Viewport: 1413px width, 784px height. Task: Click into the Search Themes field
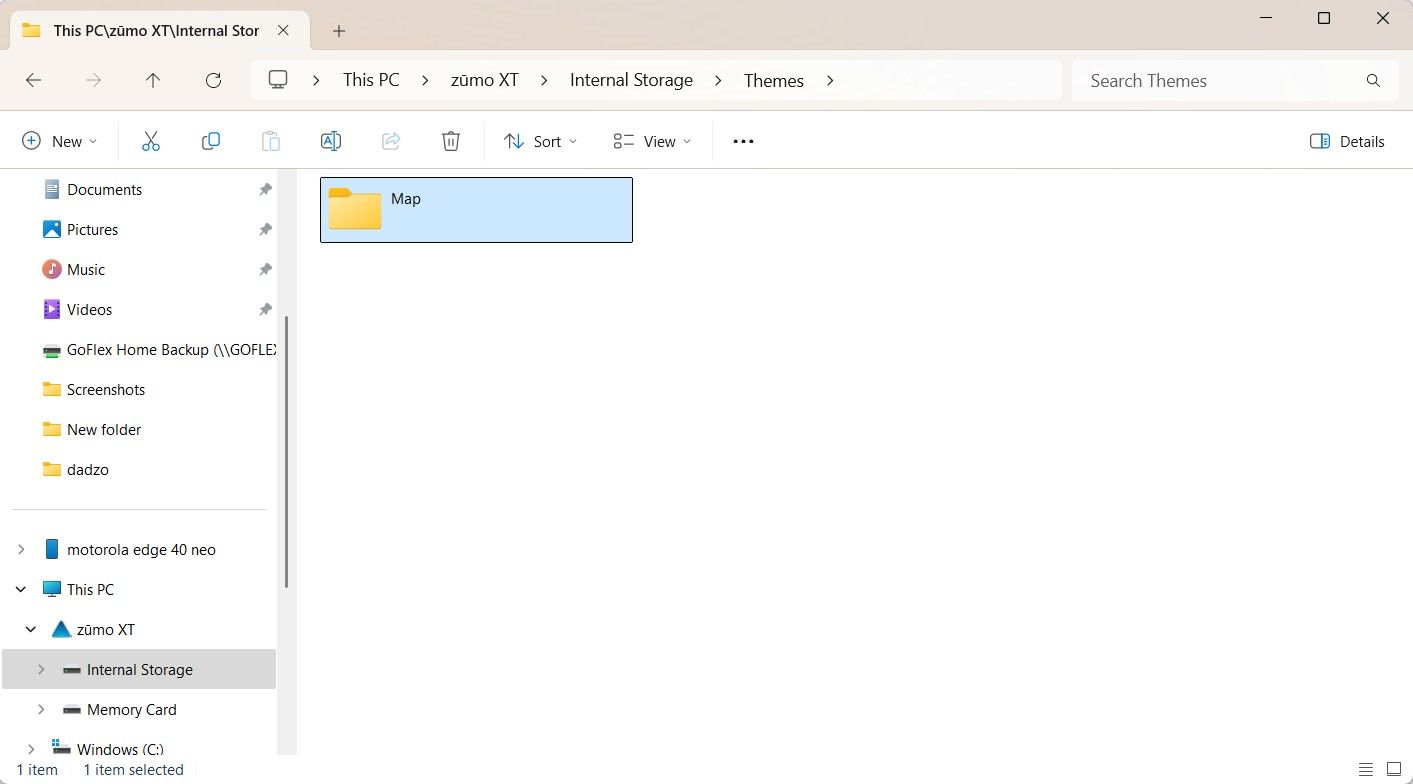pyautogui.click(x=1222, y=81)
